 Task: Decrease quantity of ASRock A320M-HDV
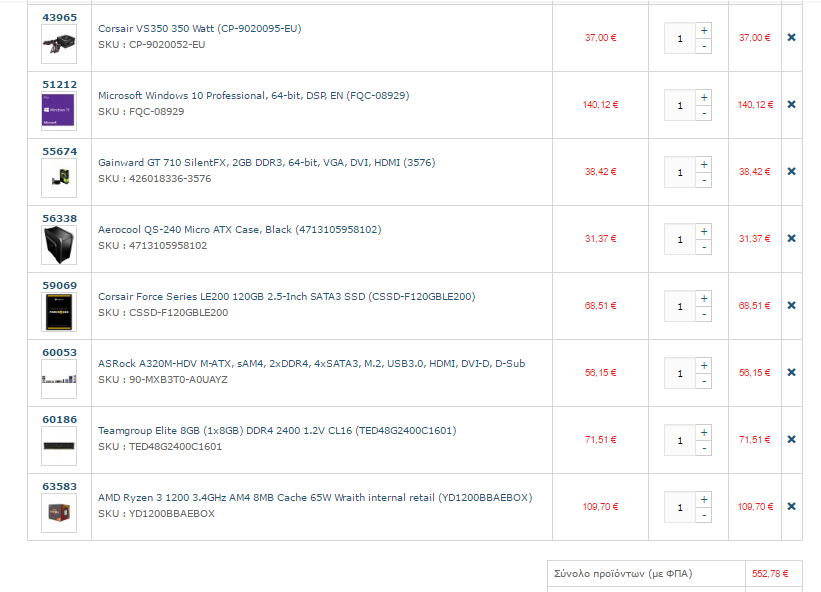pyautogui.click(x=704, y=381)
